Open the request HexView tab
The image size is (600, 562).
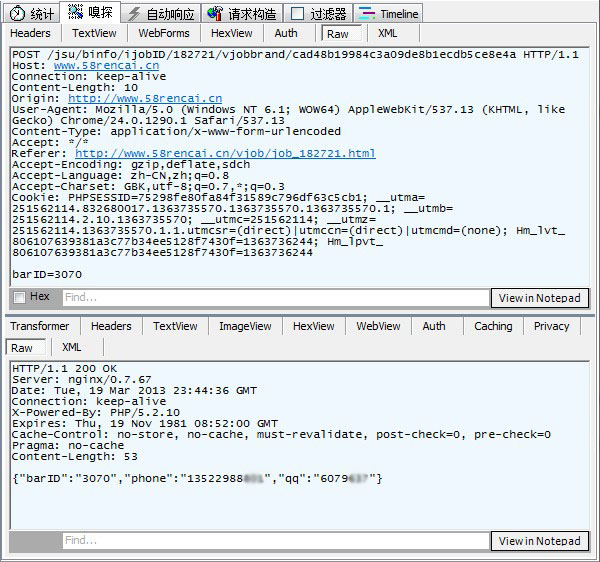[x=232, y=33]
